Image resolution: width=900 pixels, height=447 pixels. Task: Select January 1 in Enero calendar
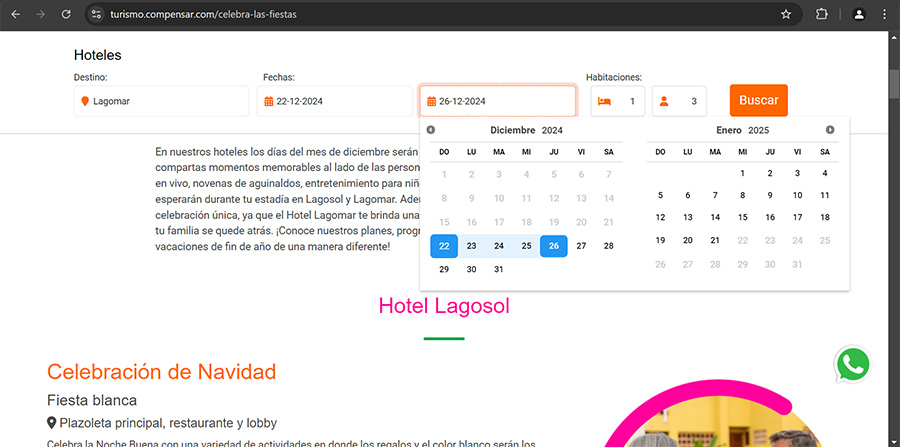click(x=743, y=173)
